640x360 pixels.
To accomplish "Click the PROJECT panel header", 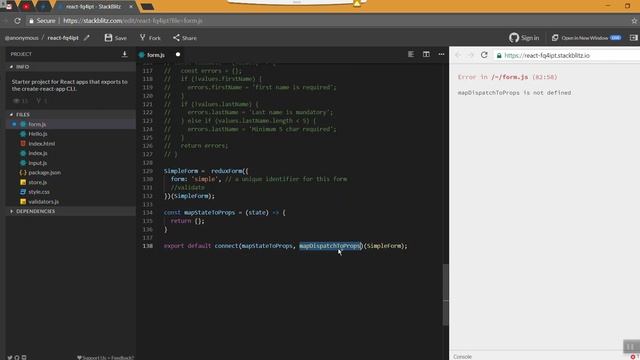I will tap(21, 54).
